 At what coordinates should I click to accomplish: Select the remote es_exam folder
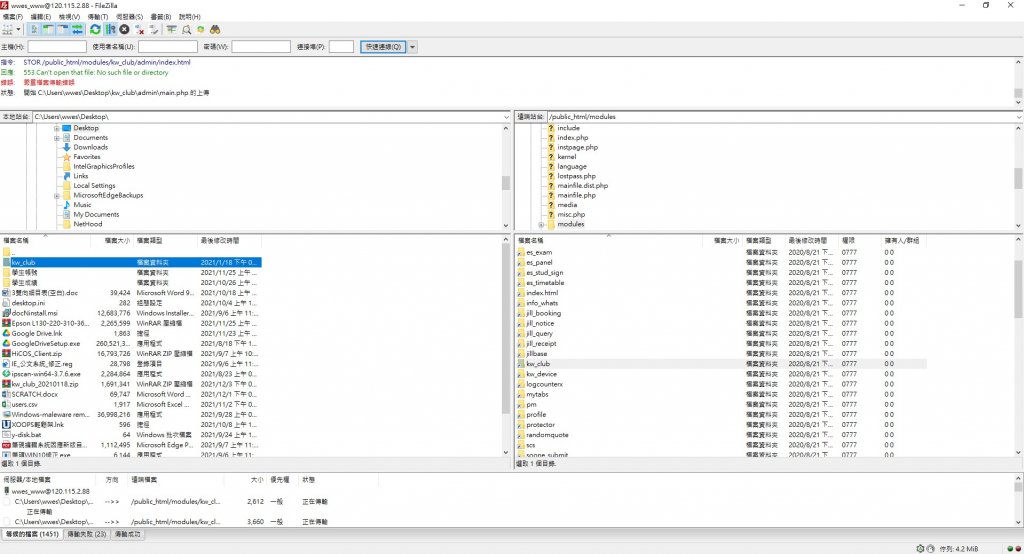tap(721, 252)
